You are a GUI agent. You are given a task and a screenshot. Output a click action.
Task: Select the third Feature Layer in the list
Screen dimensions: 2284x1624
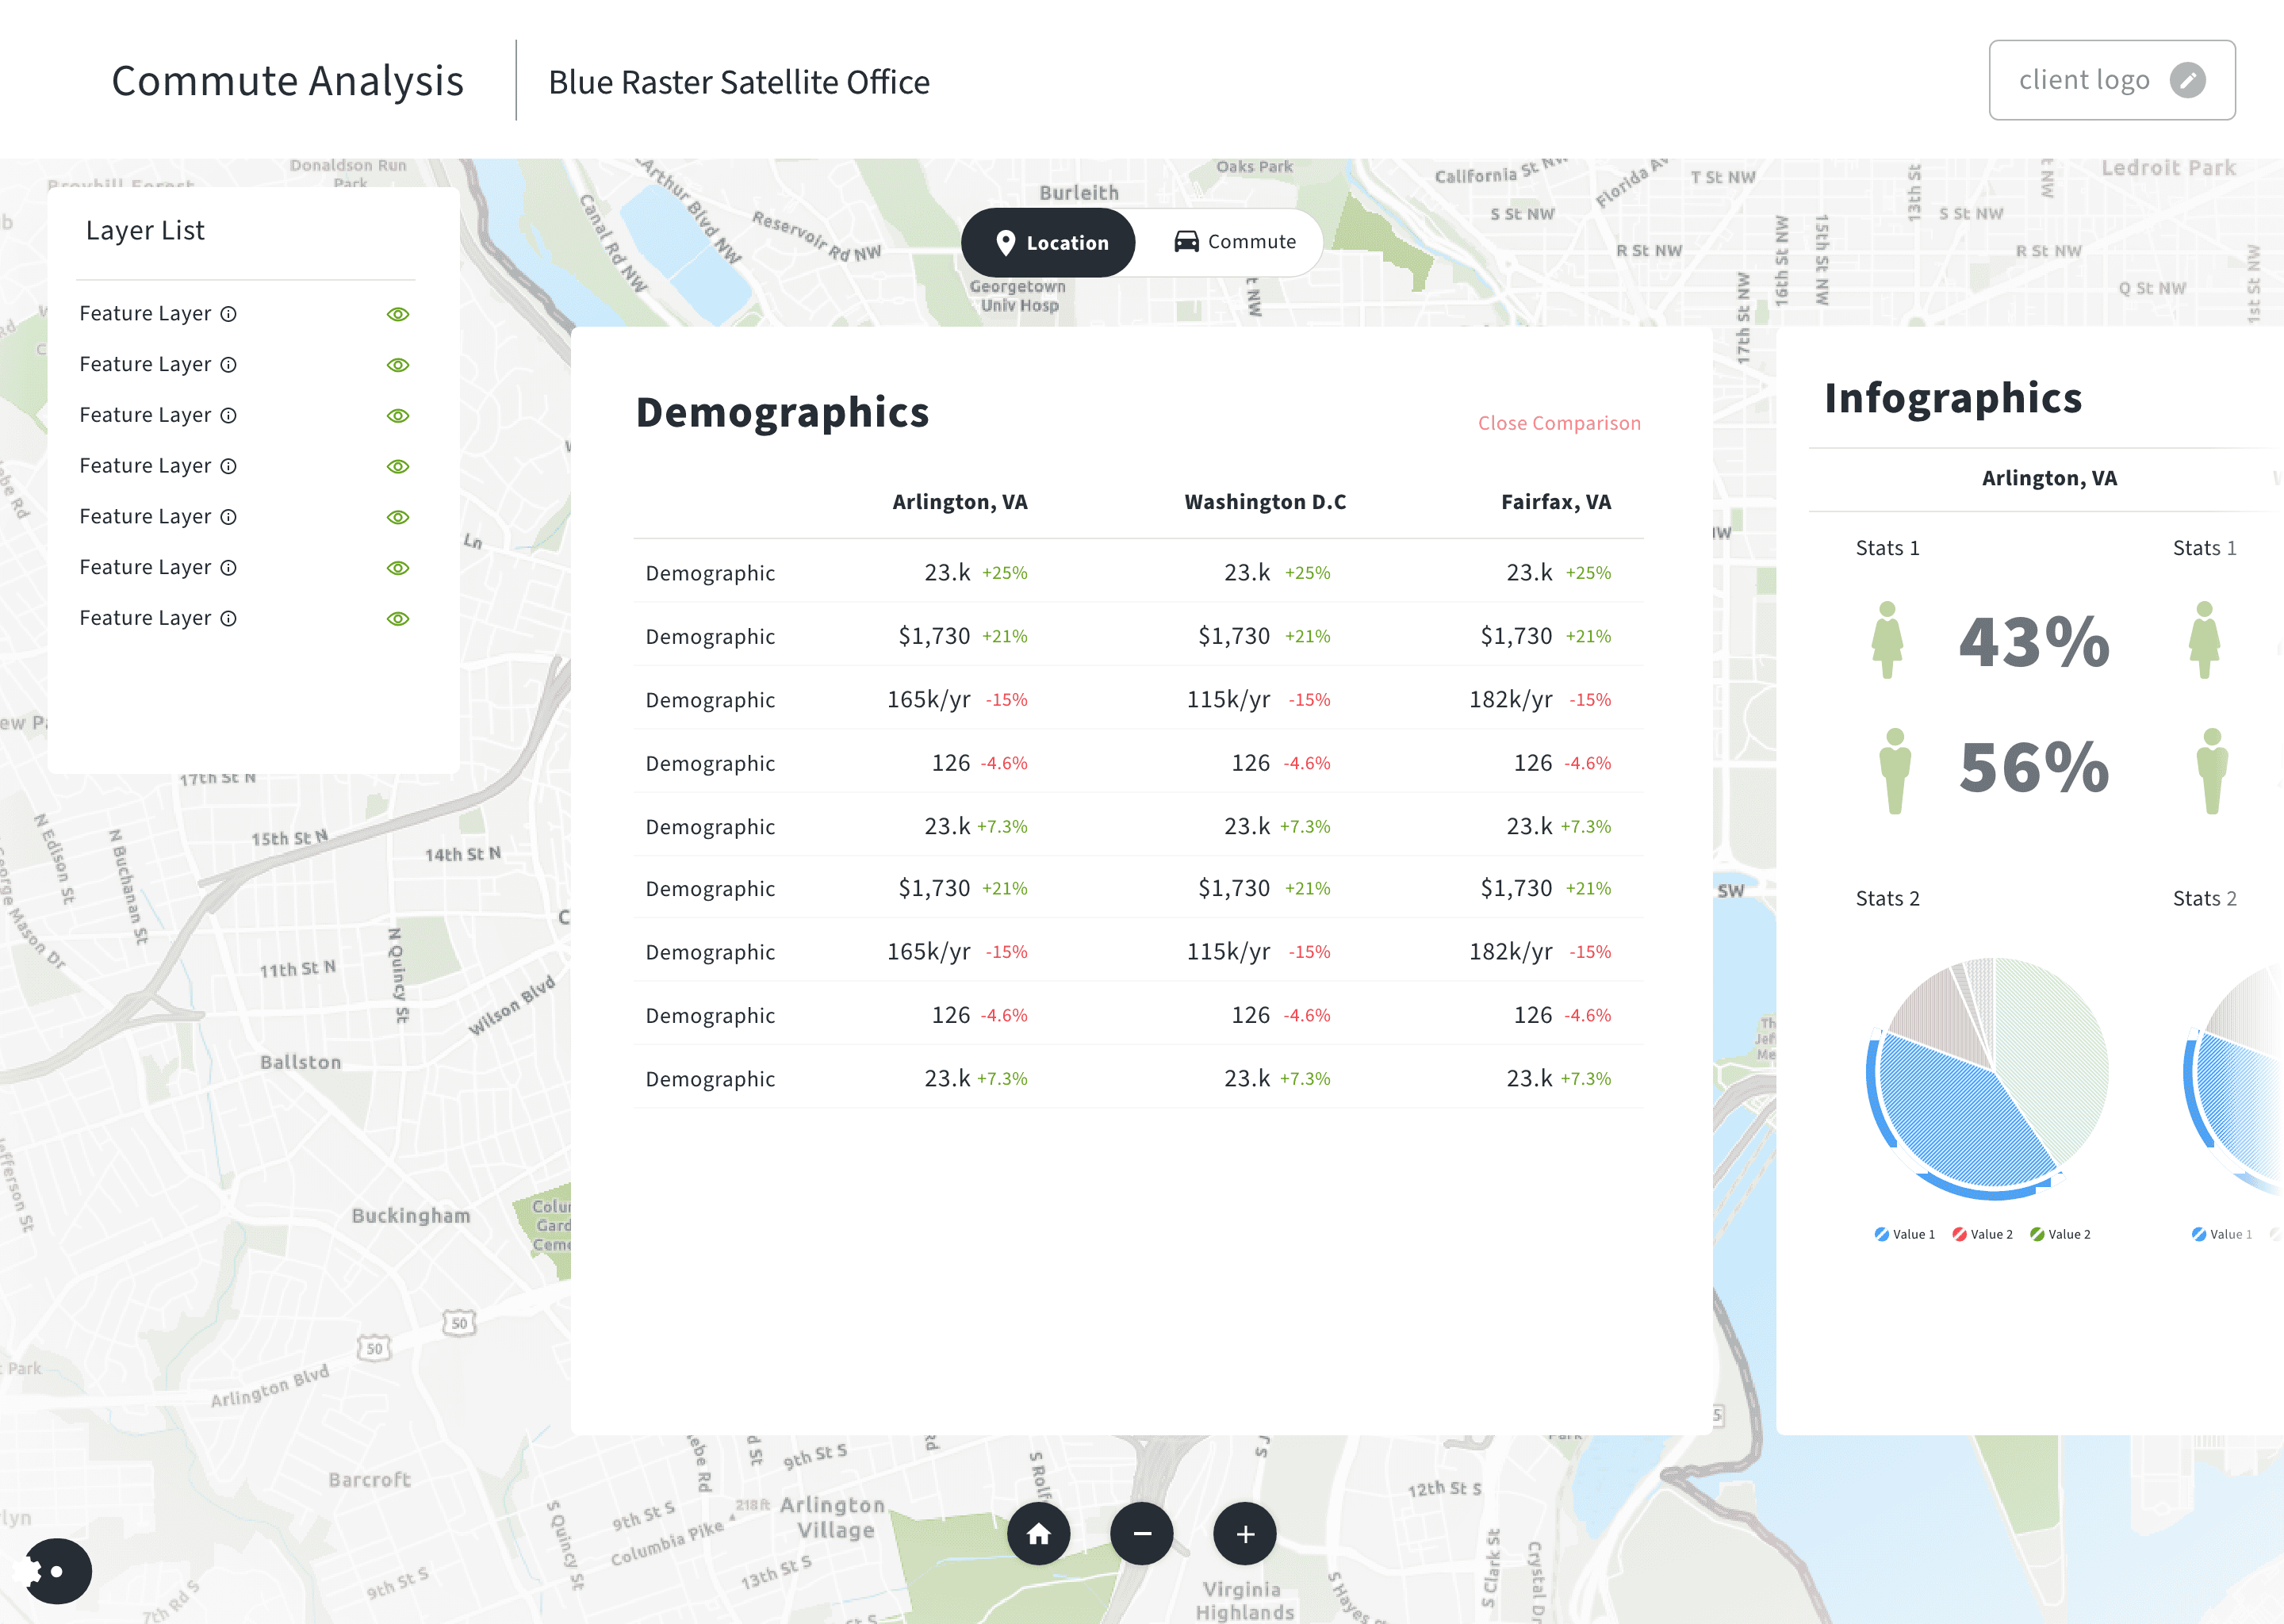[146, 414]
